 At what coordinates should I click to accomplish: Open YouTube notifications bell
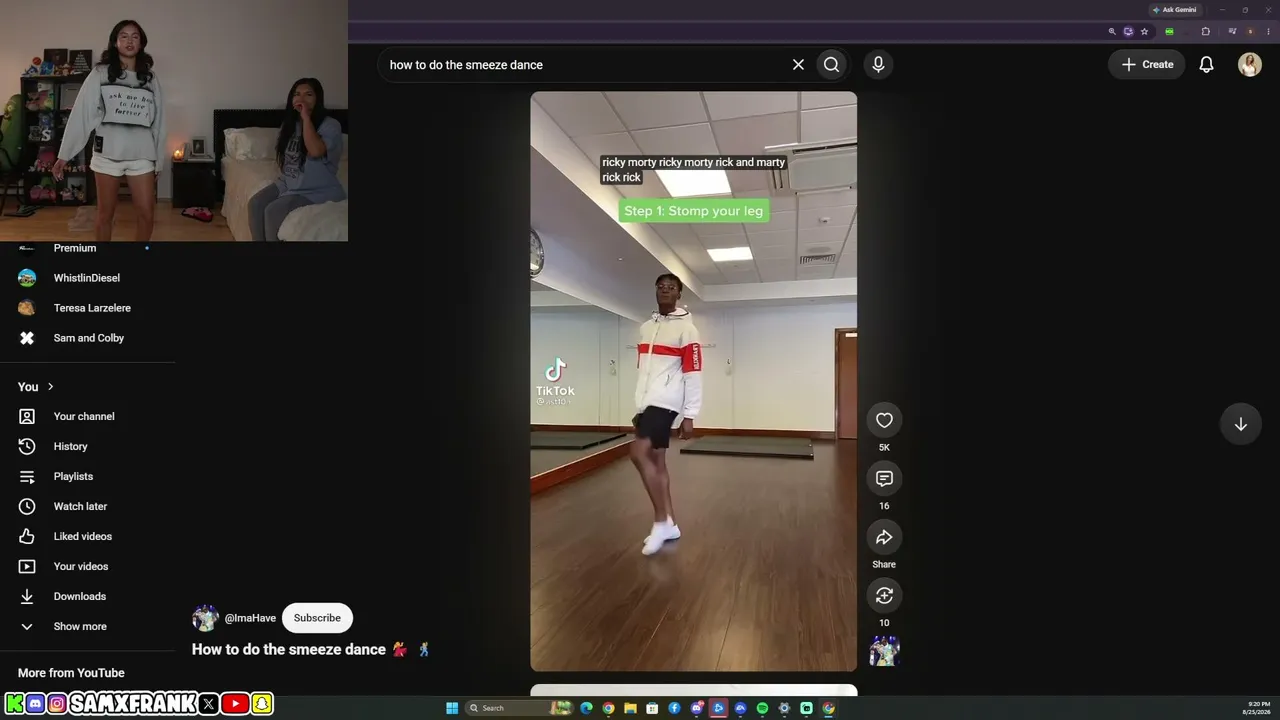[1207, 65]
